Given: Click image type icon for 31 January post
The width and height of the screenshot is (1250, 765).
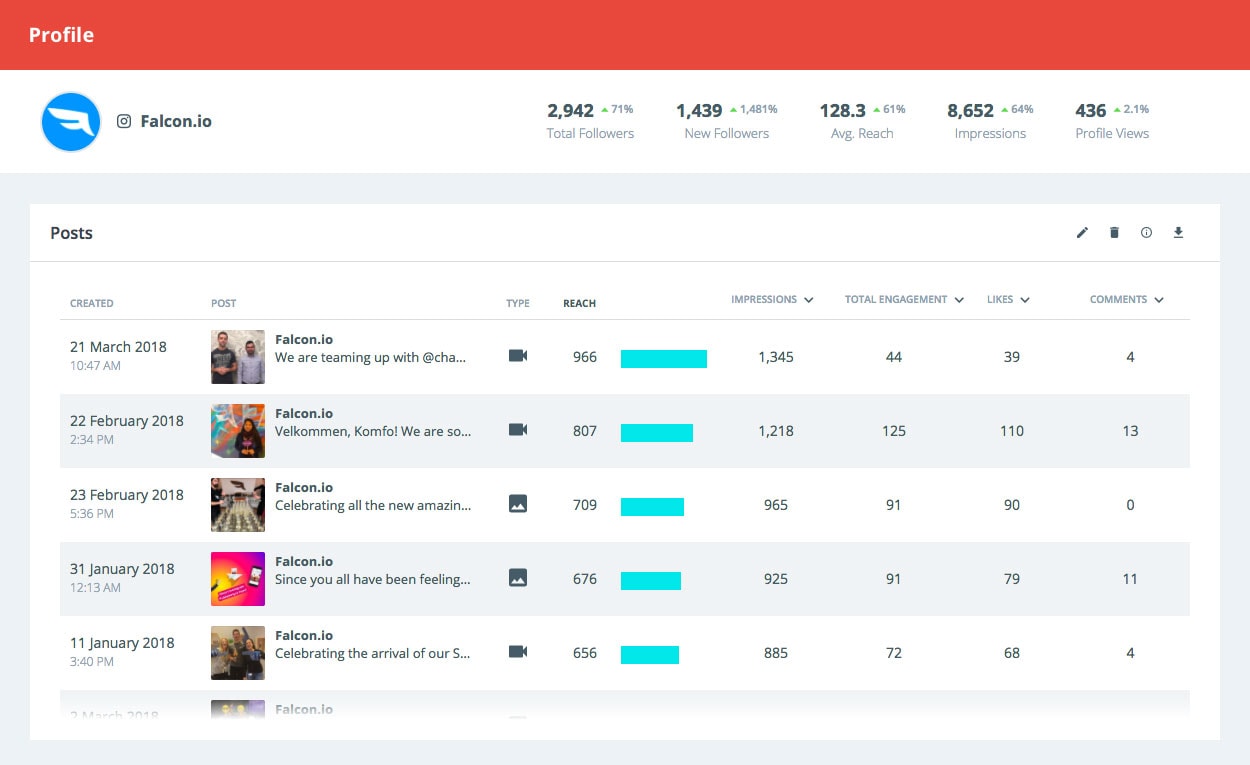Looking at the screenshot, I should tap(518, 578).
